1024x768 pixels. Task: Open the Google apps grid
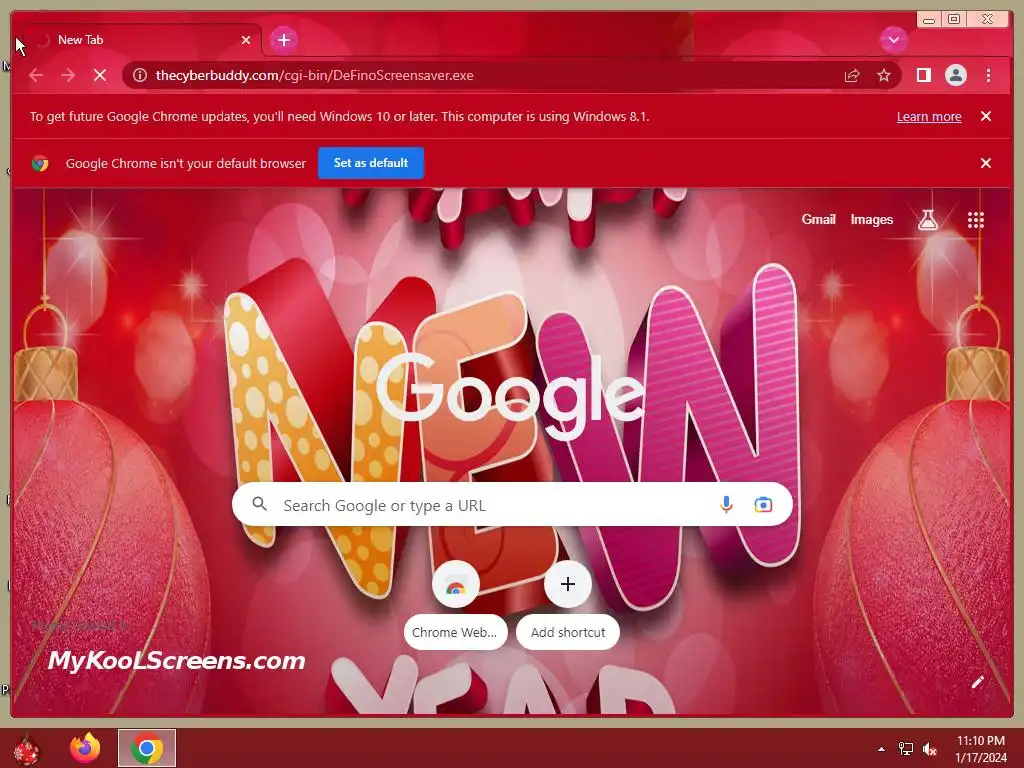coord(976,220)
